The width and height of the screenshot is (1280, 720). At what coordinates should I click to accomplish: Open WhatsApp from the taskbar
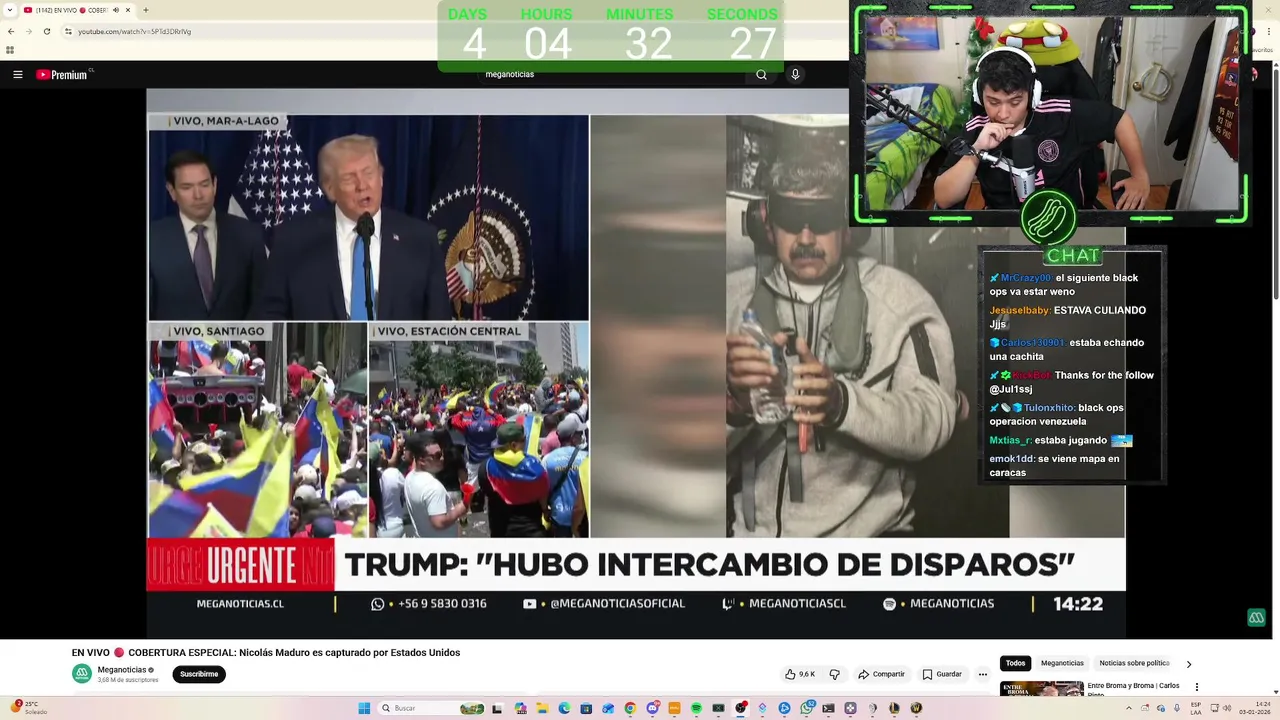click(x=807, y=708)
